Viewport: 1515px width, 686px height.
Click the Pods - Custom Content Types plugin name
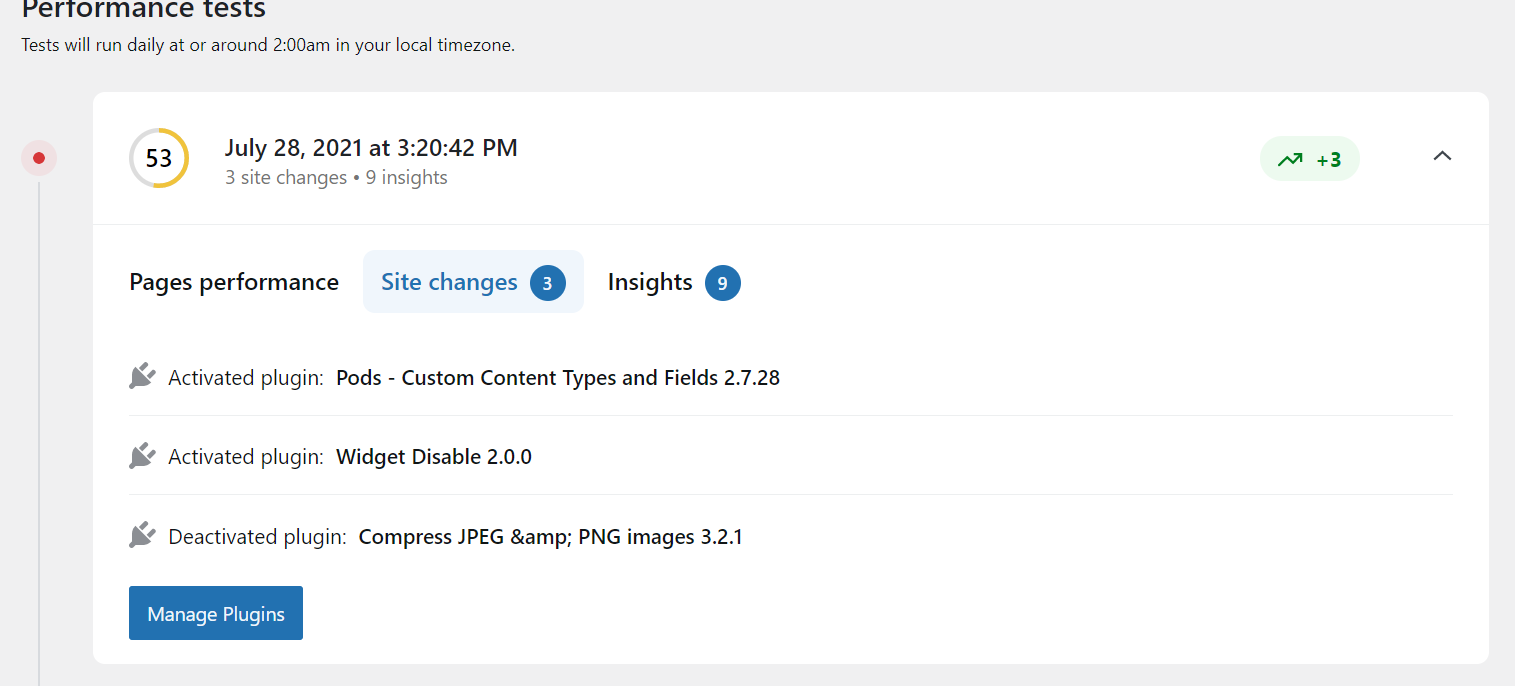click(x=557, y=378)
